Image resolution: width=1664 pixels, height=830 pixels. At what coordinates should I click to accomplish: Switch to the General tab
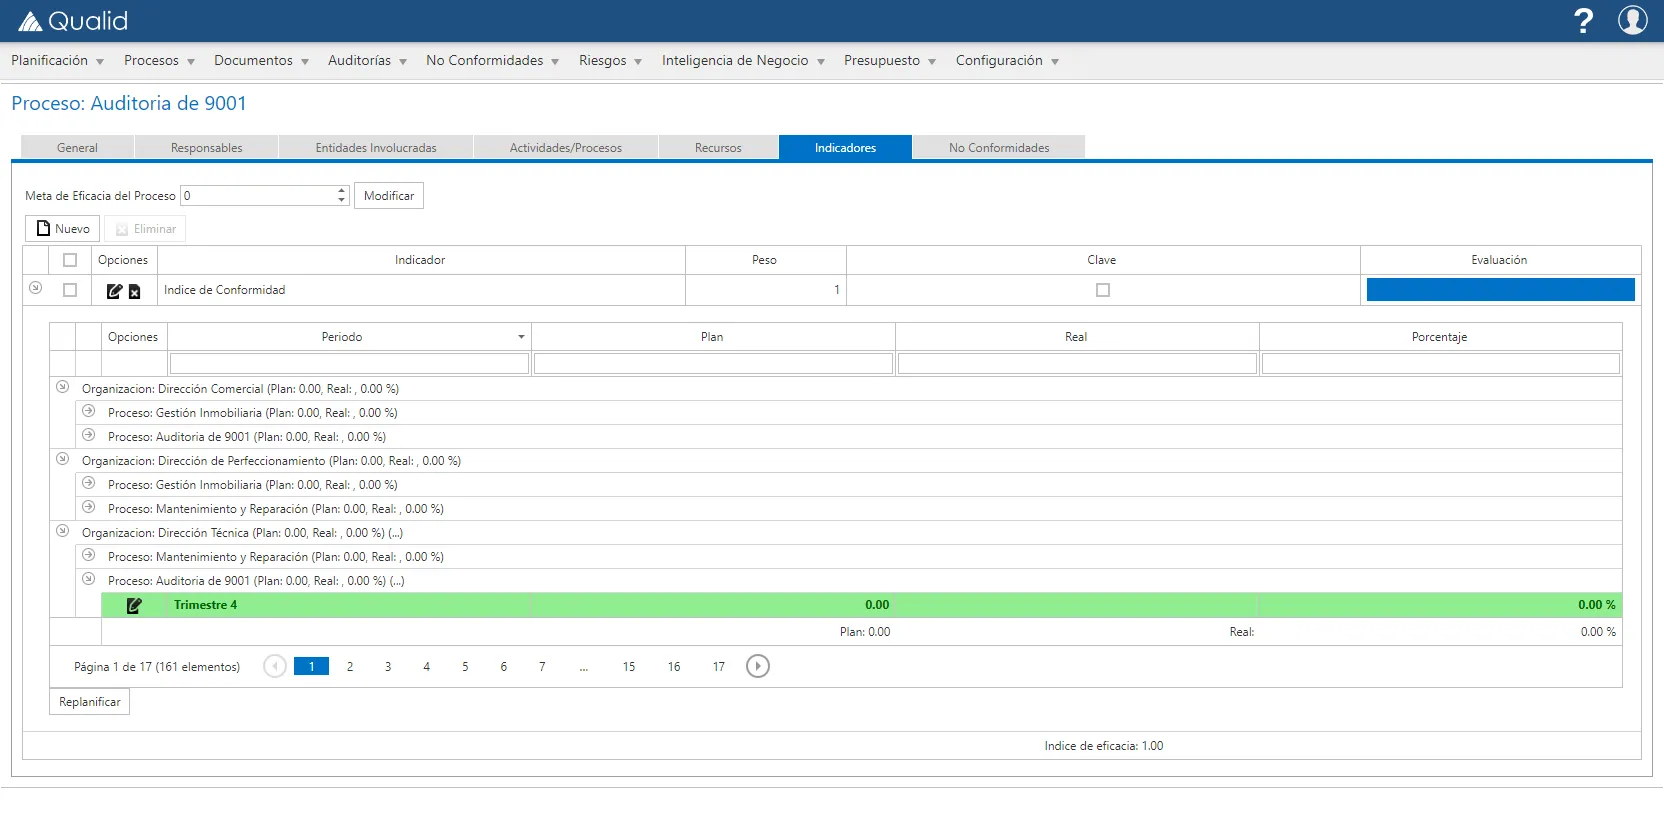(77, 148)
